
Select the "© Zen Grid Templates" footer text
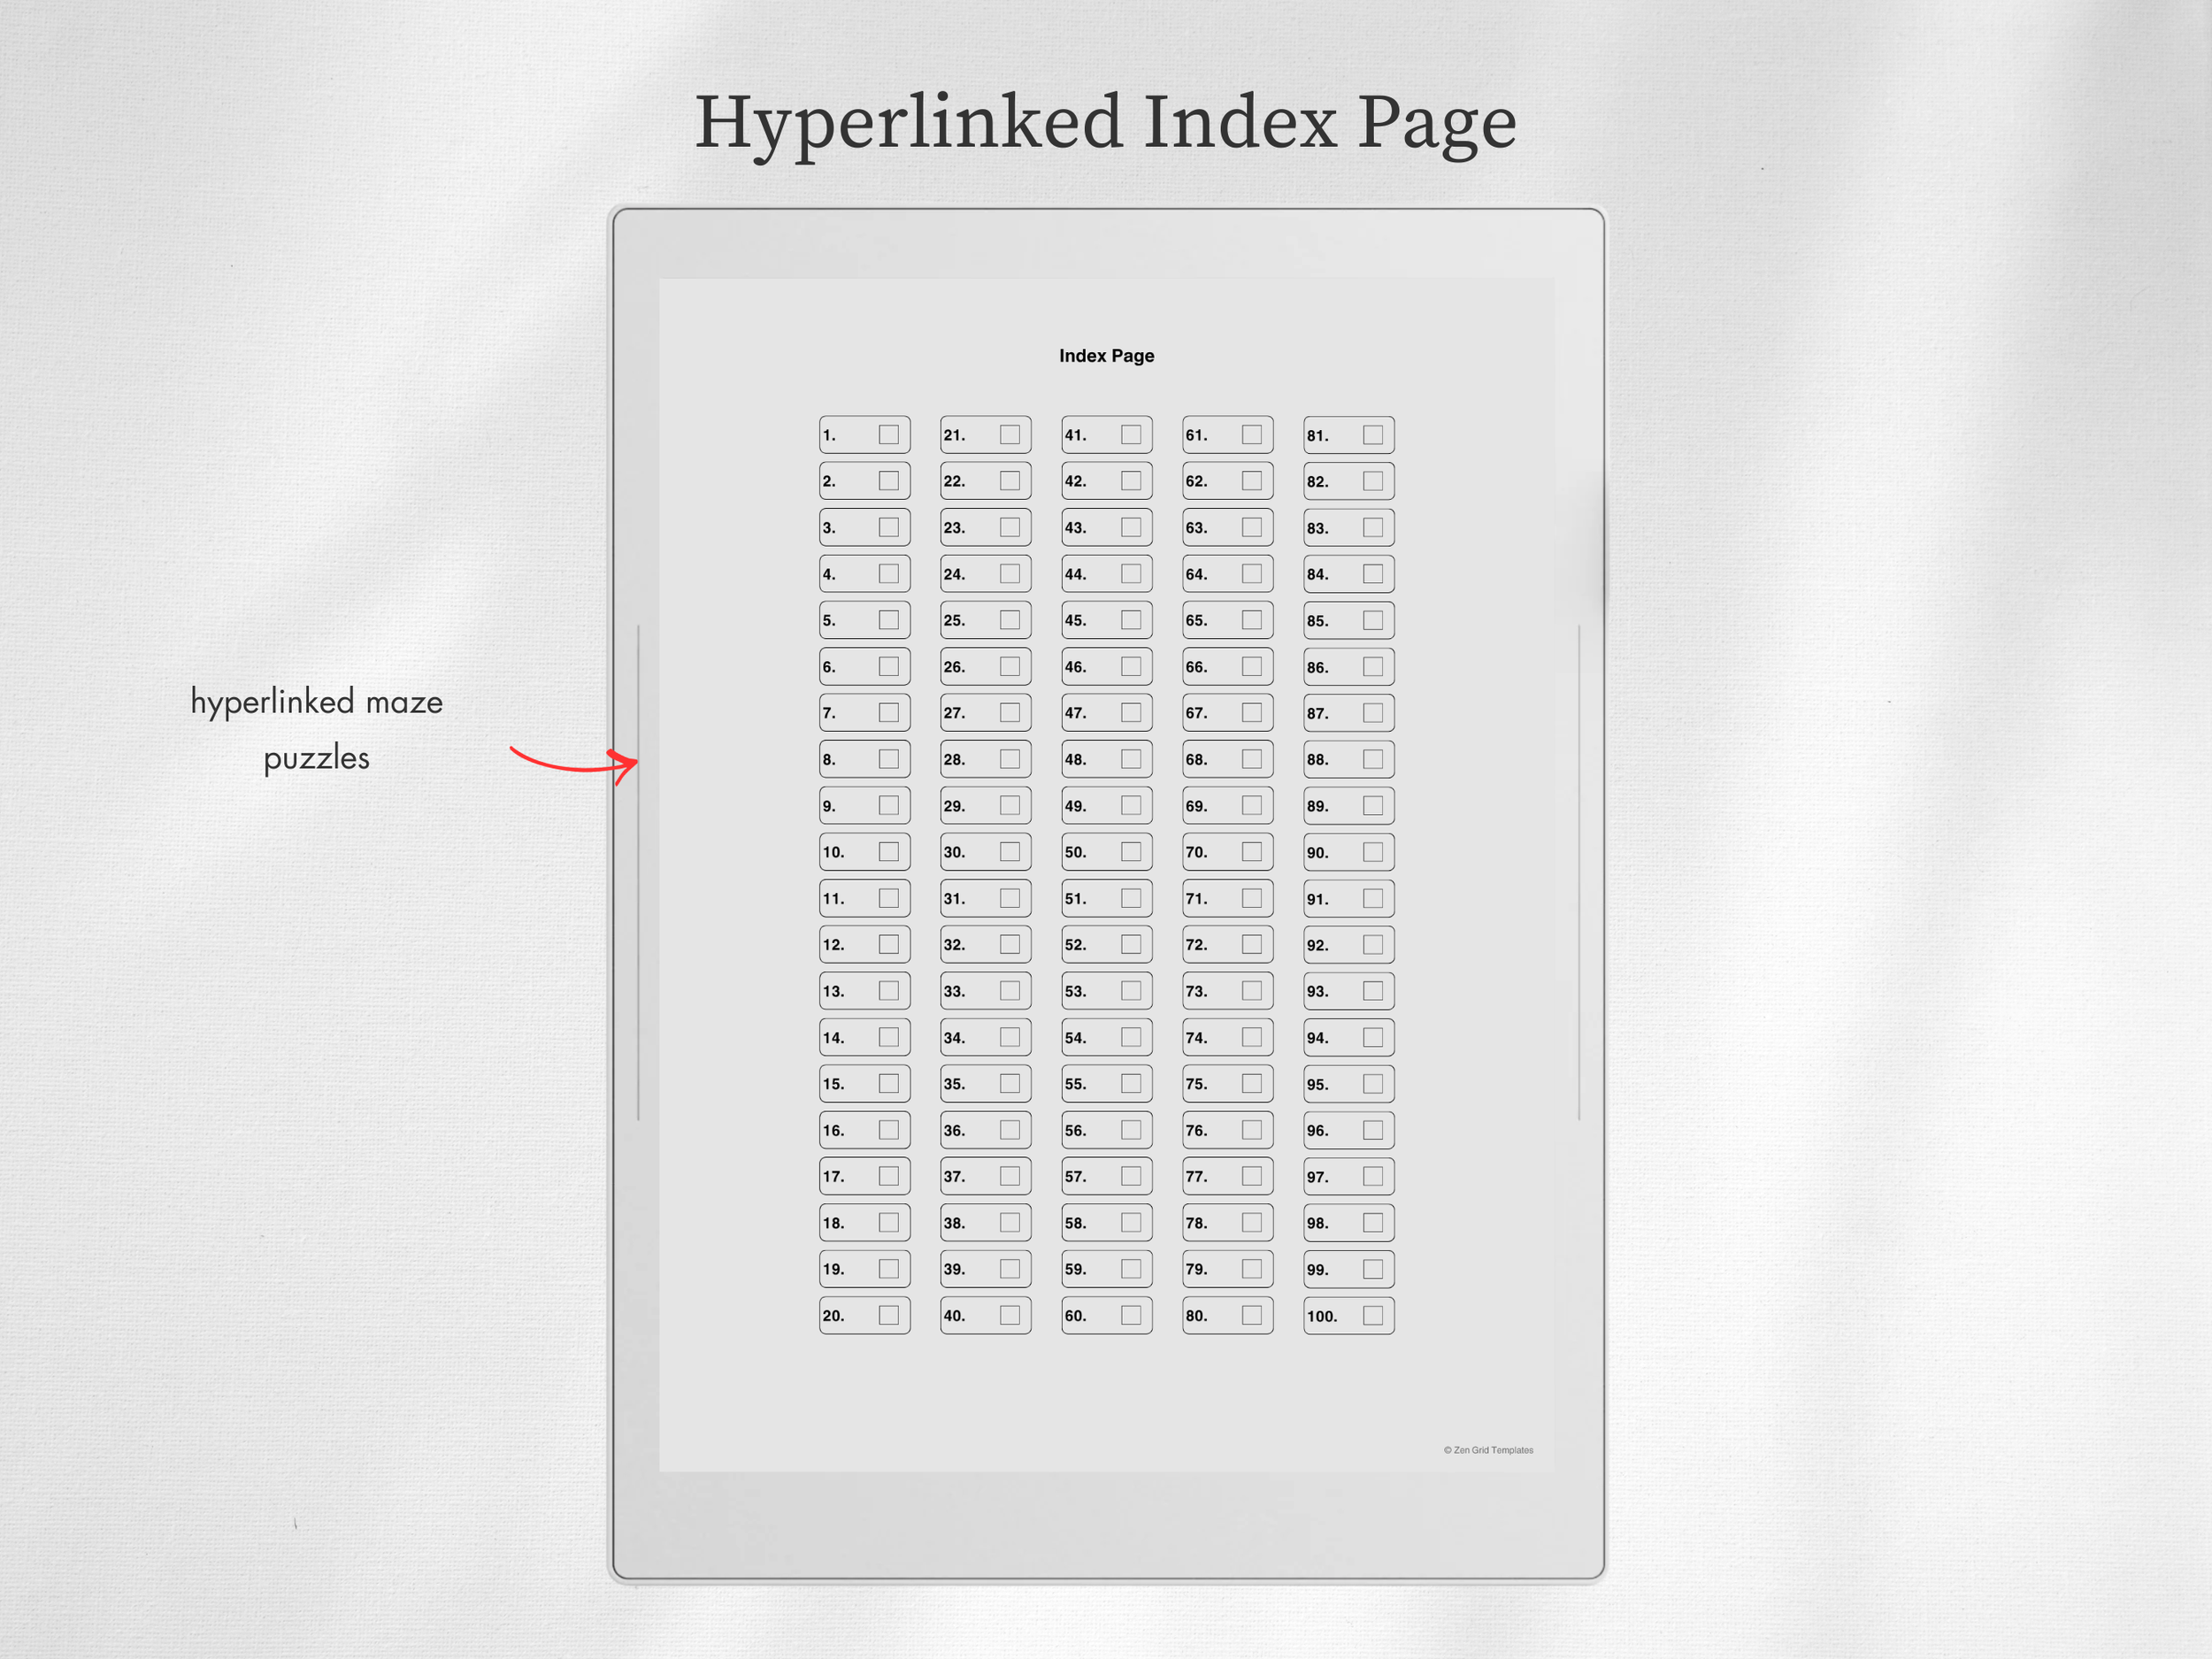tap(1488, 1450)
